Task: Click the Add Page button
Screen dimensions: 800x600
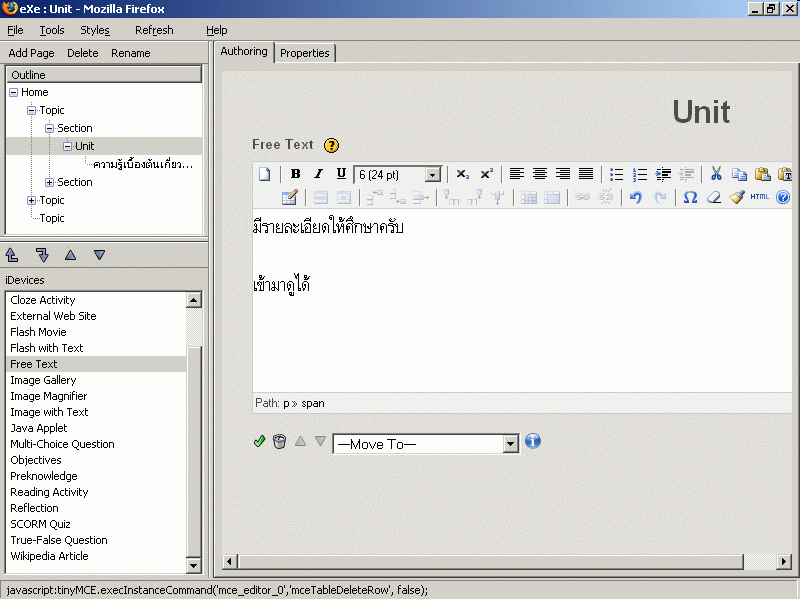Action: pos(31,53)
